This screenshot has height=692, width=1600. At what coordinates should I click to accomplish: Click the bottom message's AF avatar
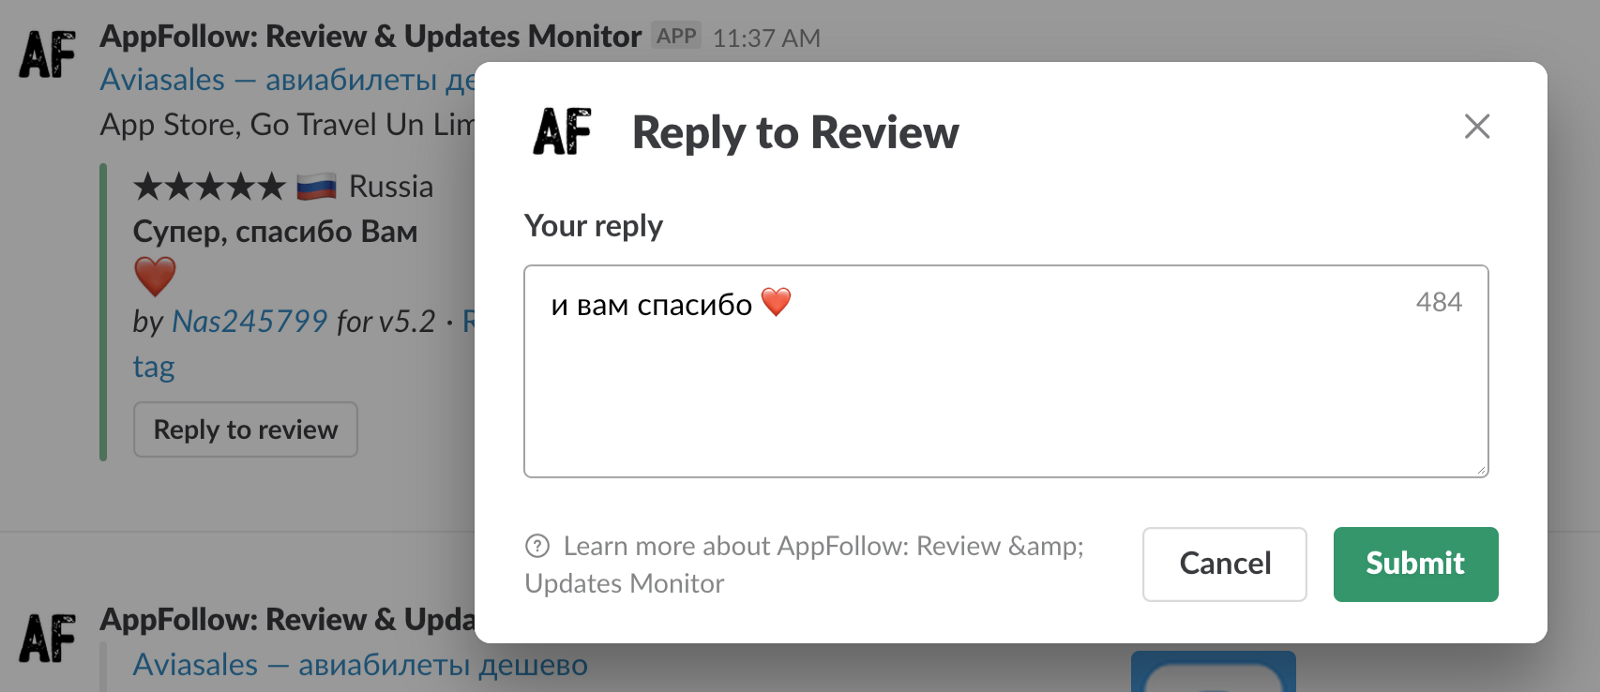click(x=47, y=638)
